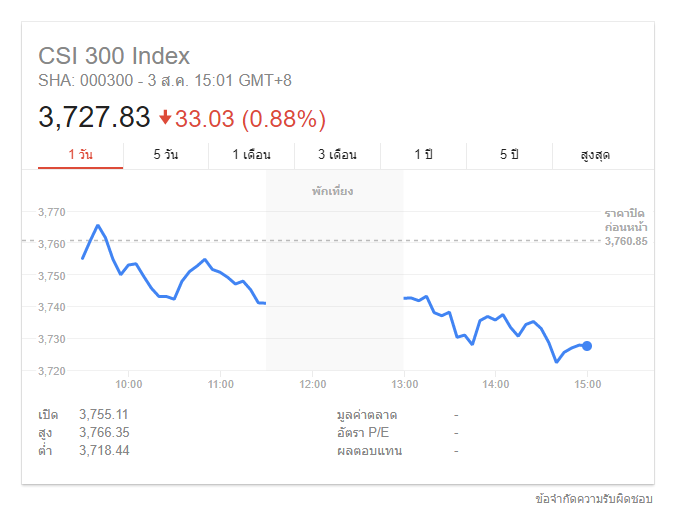Viewport: 675px width, 524px height.
Task: Select the 1 วัน tab
Action: [x=80, y=155]
